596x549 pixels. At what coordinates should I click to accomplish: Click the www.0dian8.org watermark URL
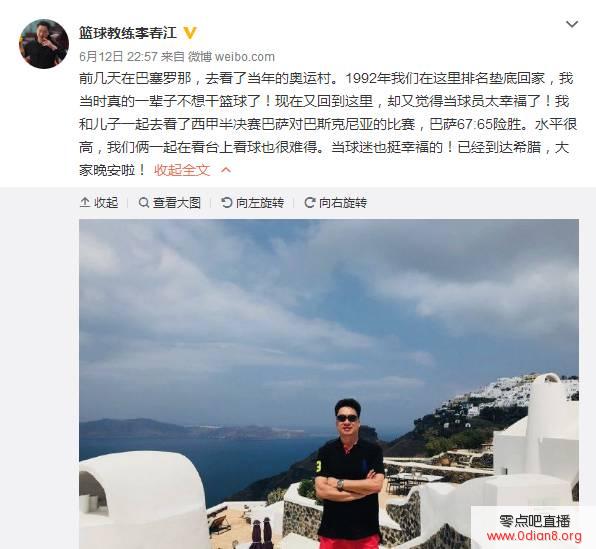click(534, 536)
